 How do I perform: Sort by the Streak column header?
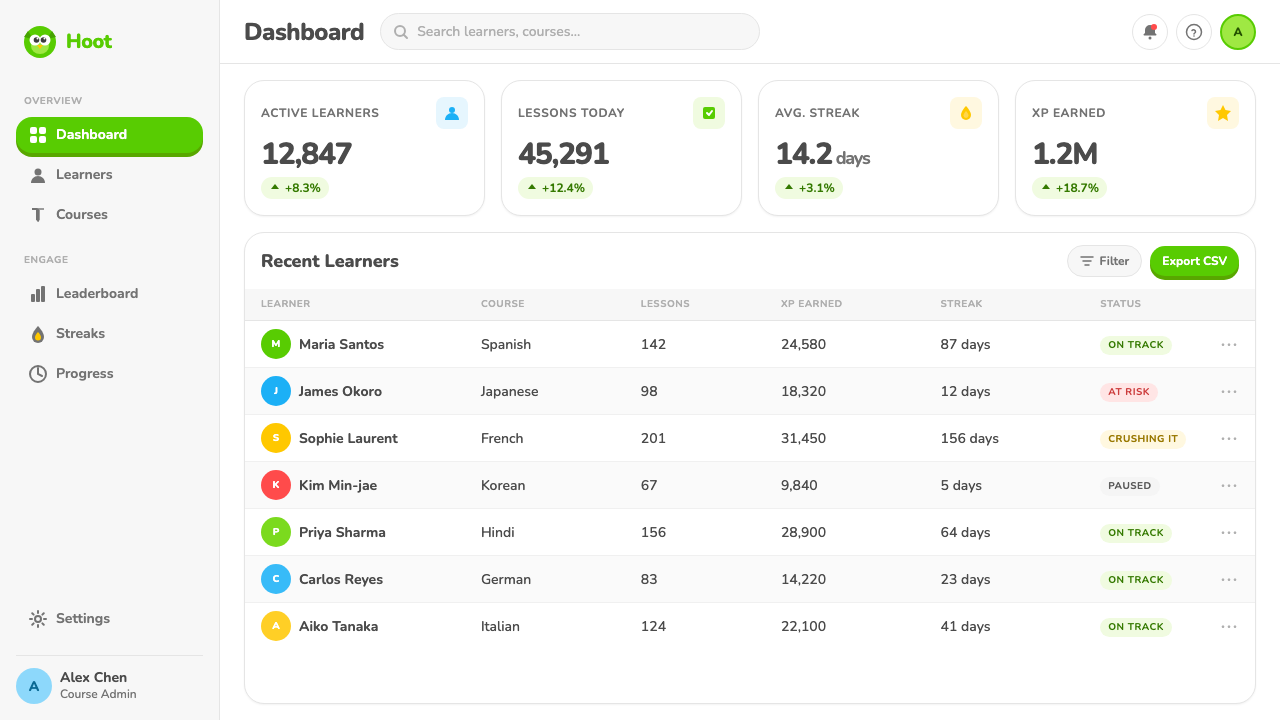pos(961,304)
